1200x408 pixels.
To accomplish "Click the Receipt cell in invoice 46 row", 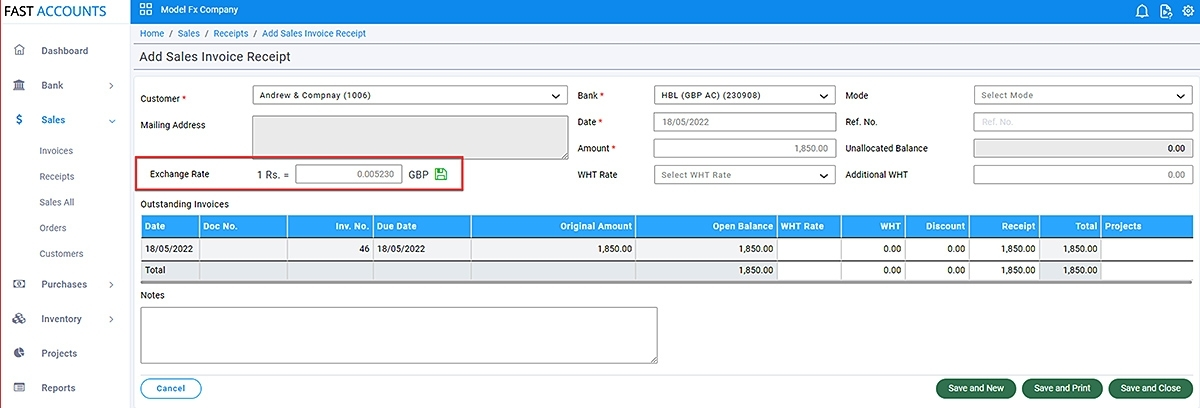I will click(1003, 248).
